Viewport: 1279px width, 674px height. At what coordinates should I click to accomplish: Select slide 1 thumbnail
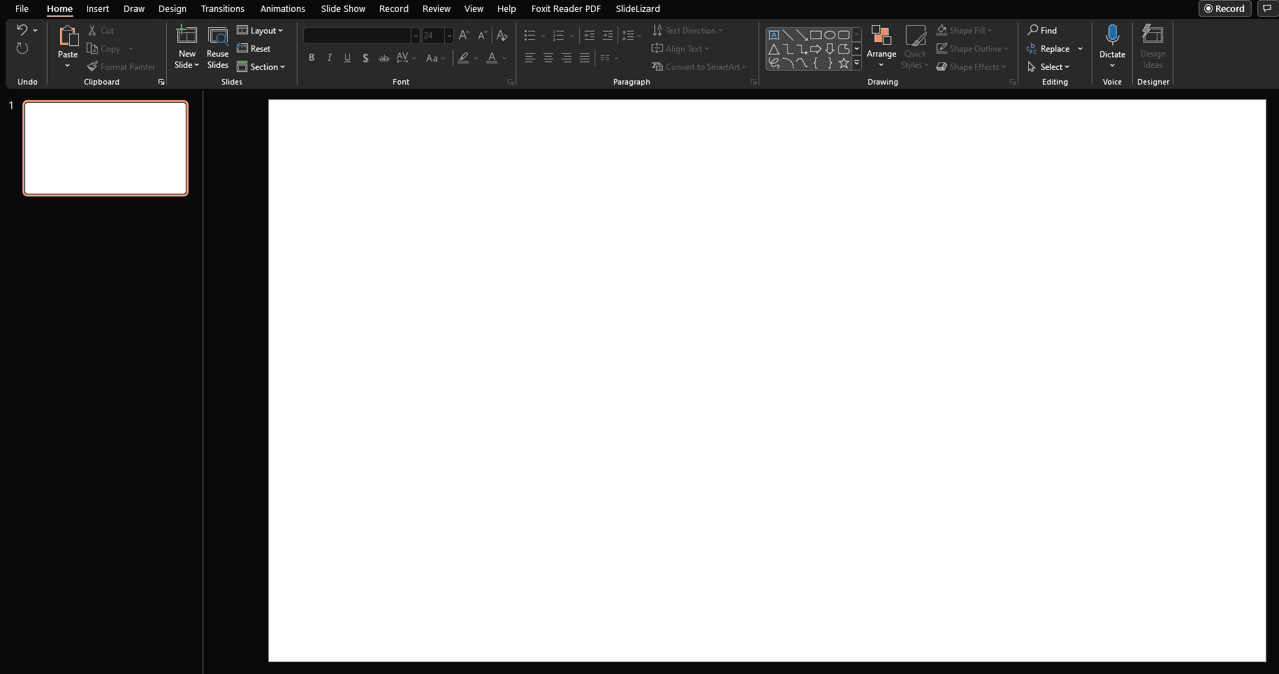(105, 148)
